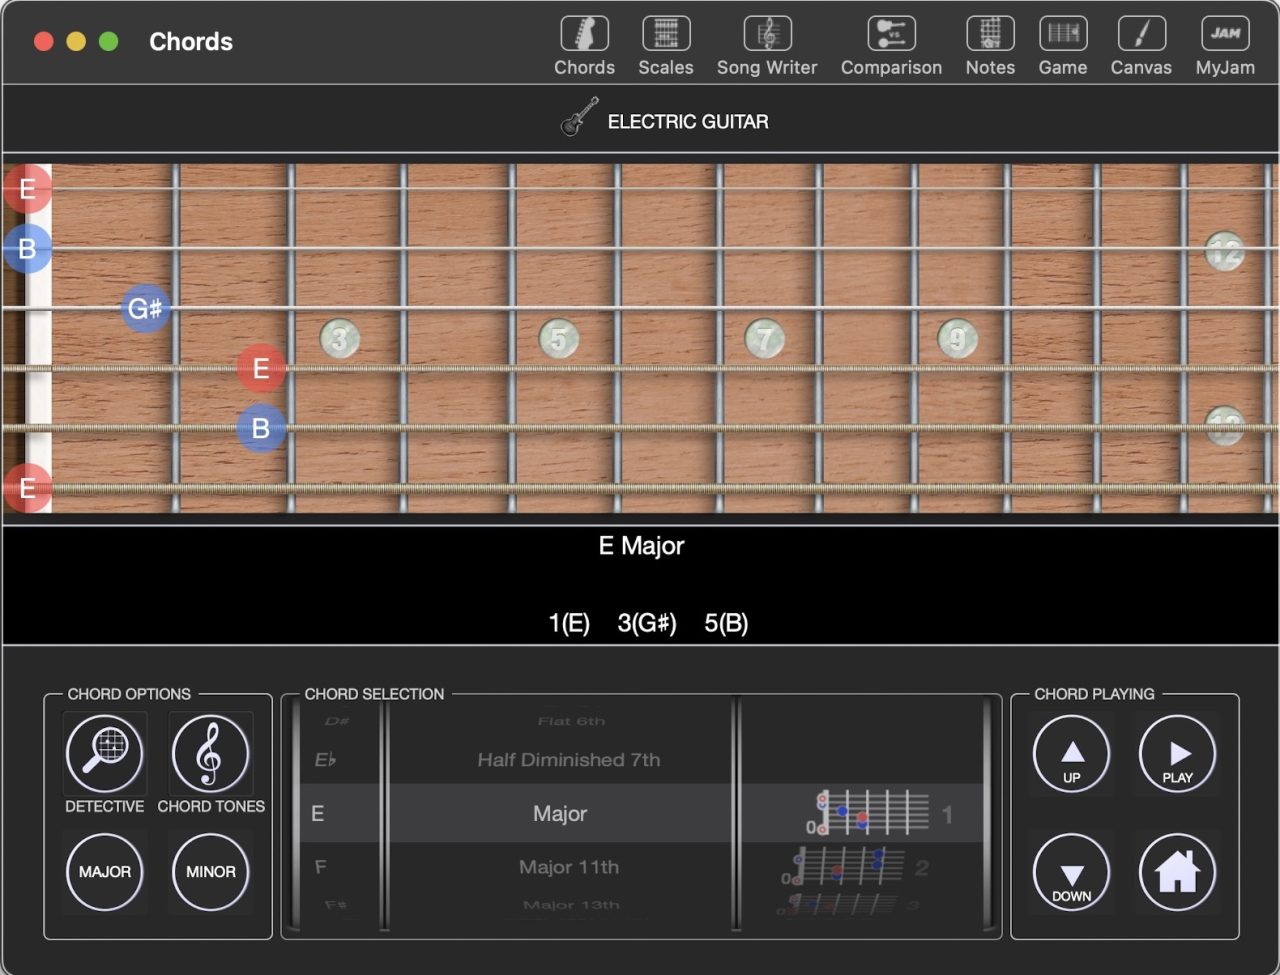Select the MINOR chord shortcut button
1280x975 pixels.
click(x=210, y=872)
